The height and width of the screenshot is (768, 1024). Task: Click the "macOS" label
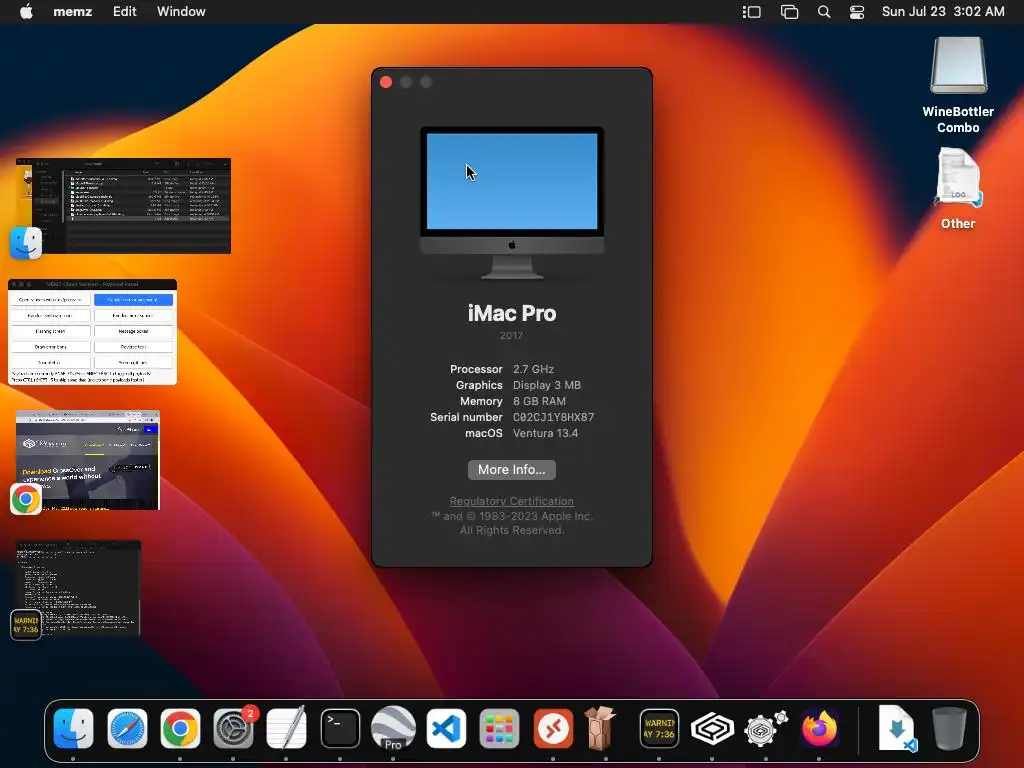(483, 433)
